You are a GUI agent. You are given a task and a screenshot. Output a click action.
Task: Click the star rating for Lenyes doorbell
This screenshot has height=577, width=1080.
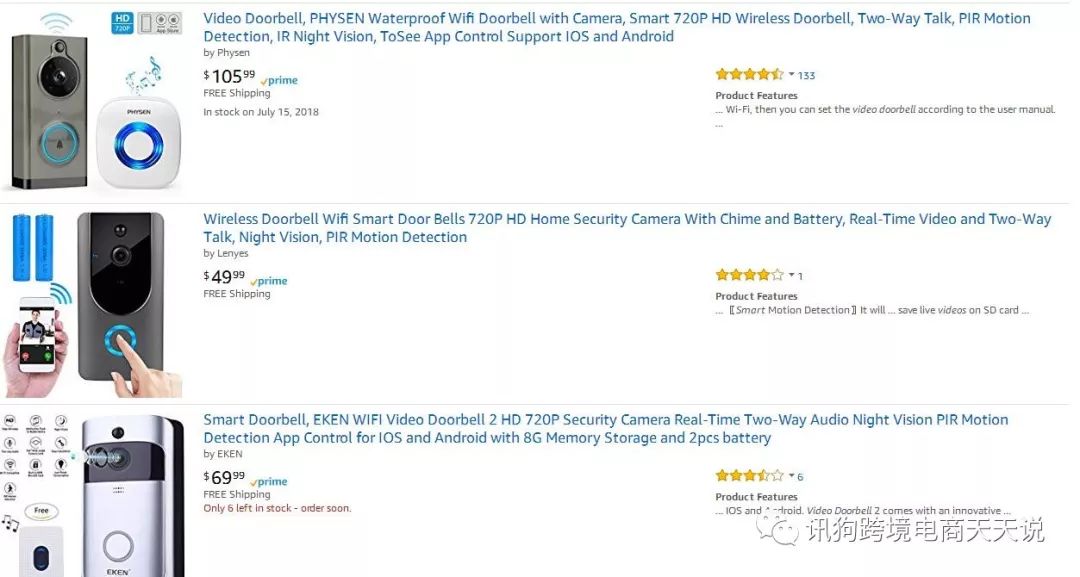[749, 275]
